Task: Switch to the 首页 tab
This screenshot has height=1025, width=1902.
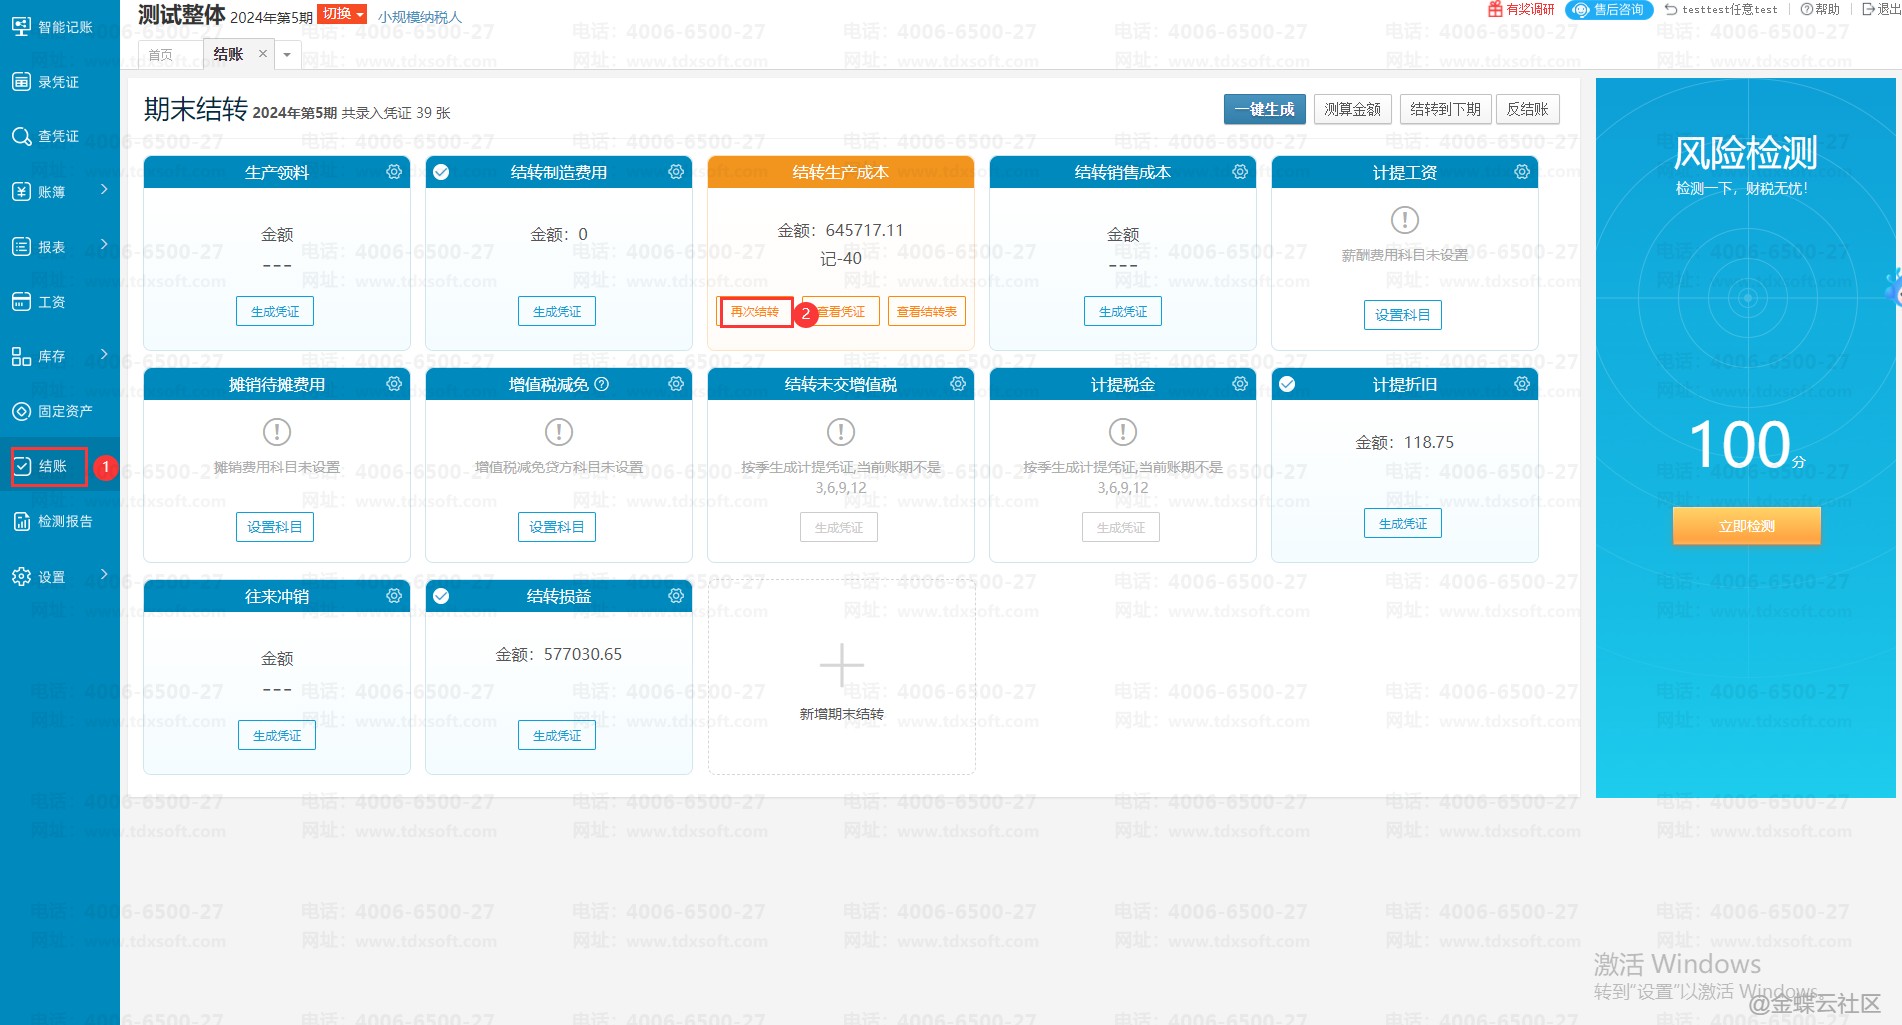Action: pos(160,55)
